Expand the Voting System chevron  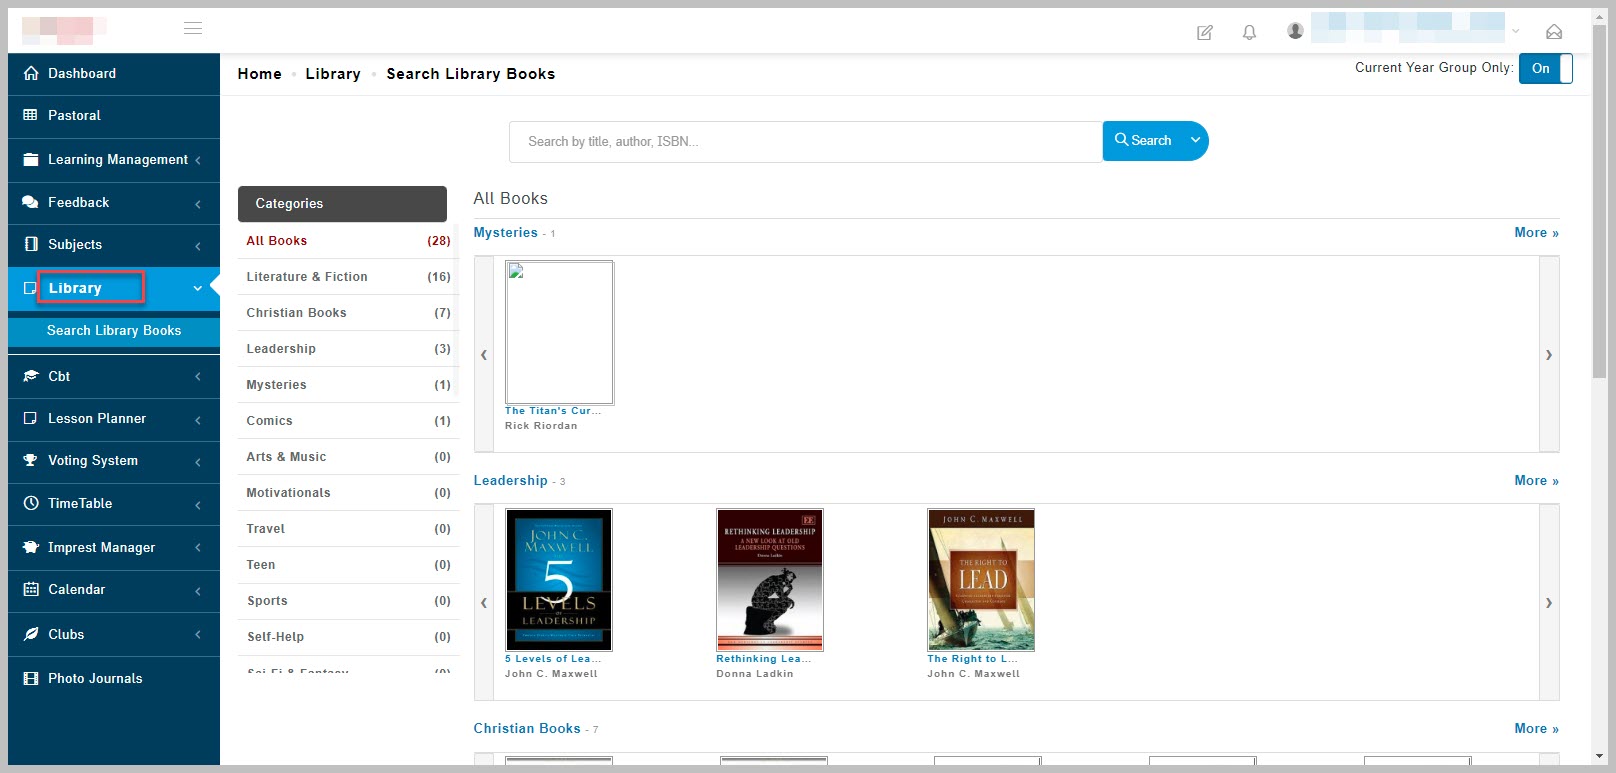point(198,461)
